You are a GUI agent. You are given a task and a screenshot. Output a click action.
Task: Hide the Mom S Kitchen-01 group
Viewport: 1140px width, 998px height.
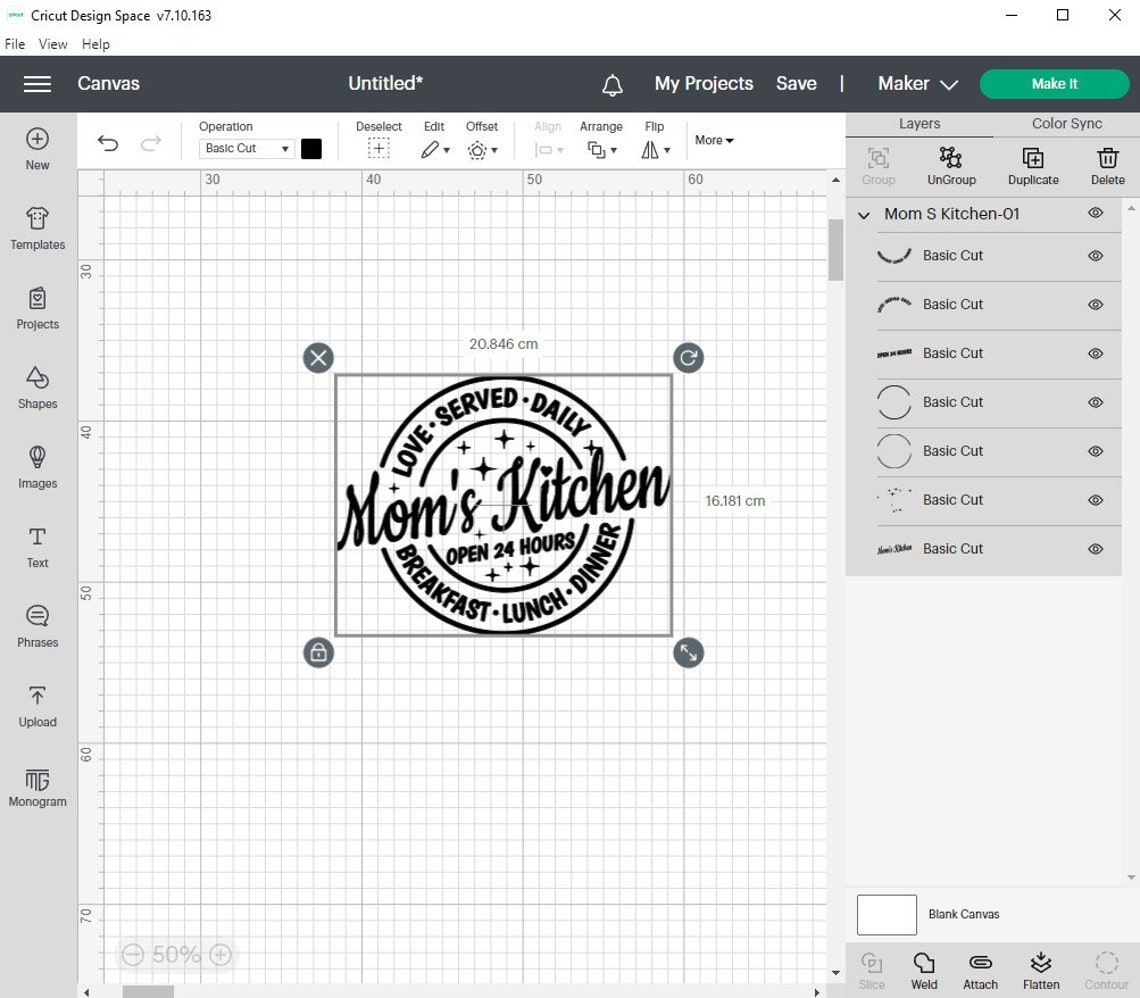(x=1095, y=213)
